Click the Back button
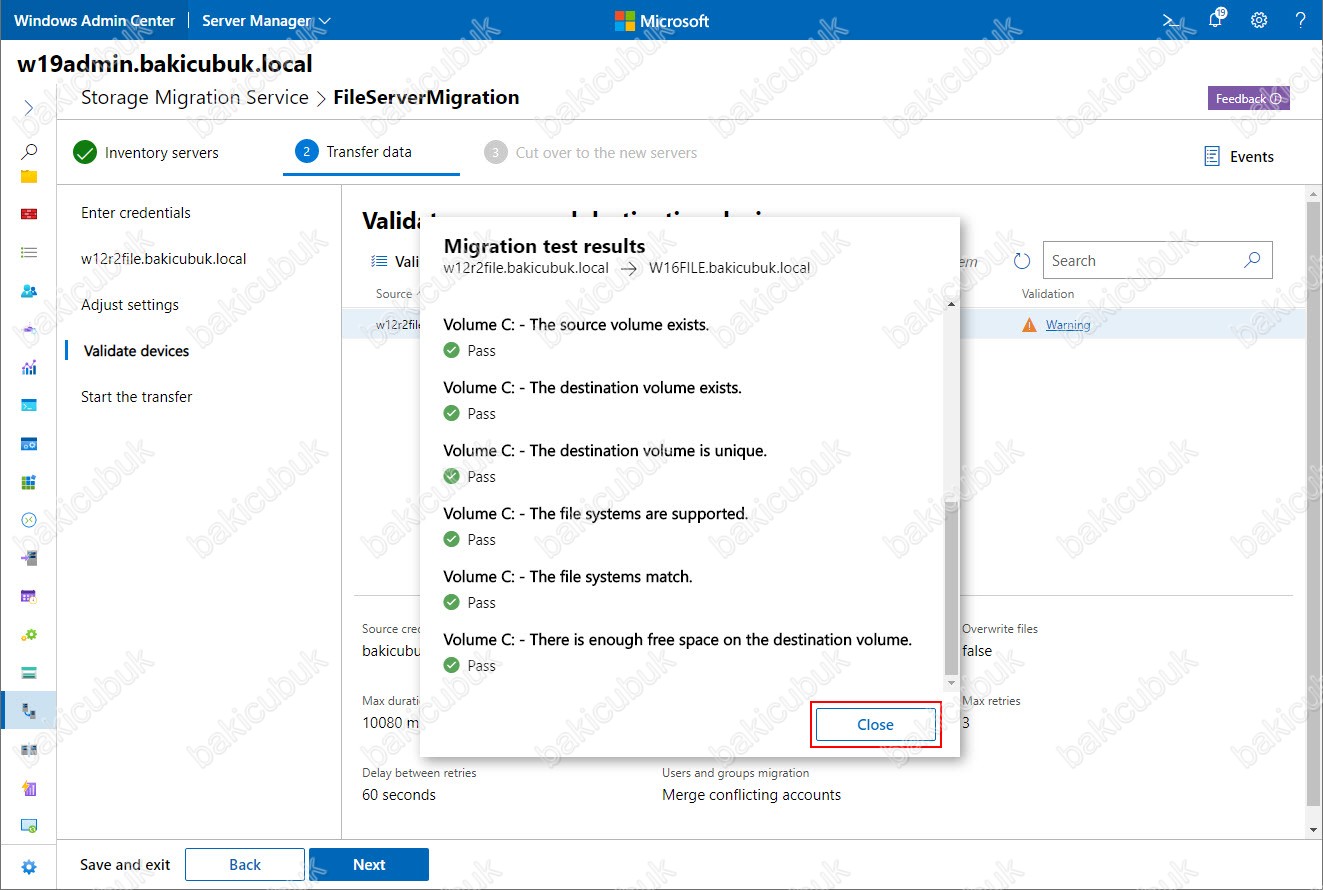This screenshot has height=890, width=1323. click(x=245, y=865)
